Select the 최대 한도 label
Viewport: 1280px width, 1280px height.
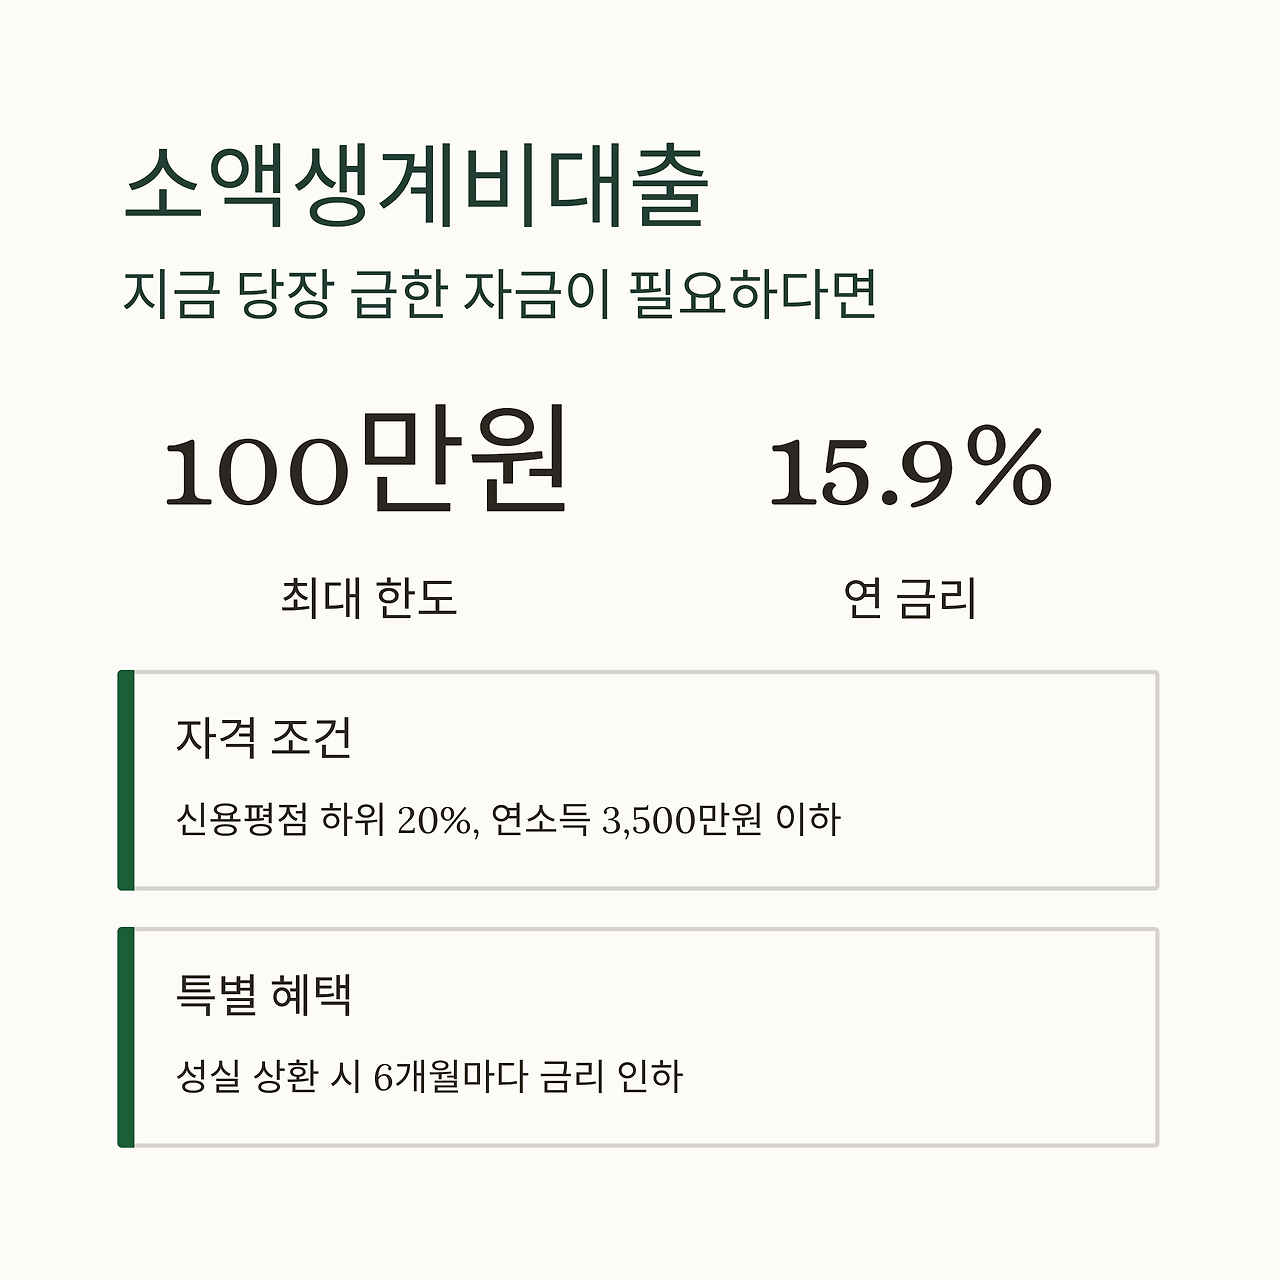click(368, 598)
